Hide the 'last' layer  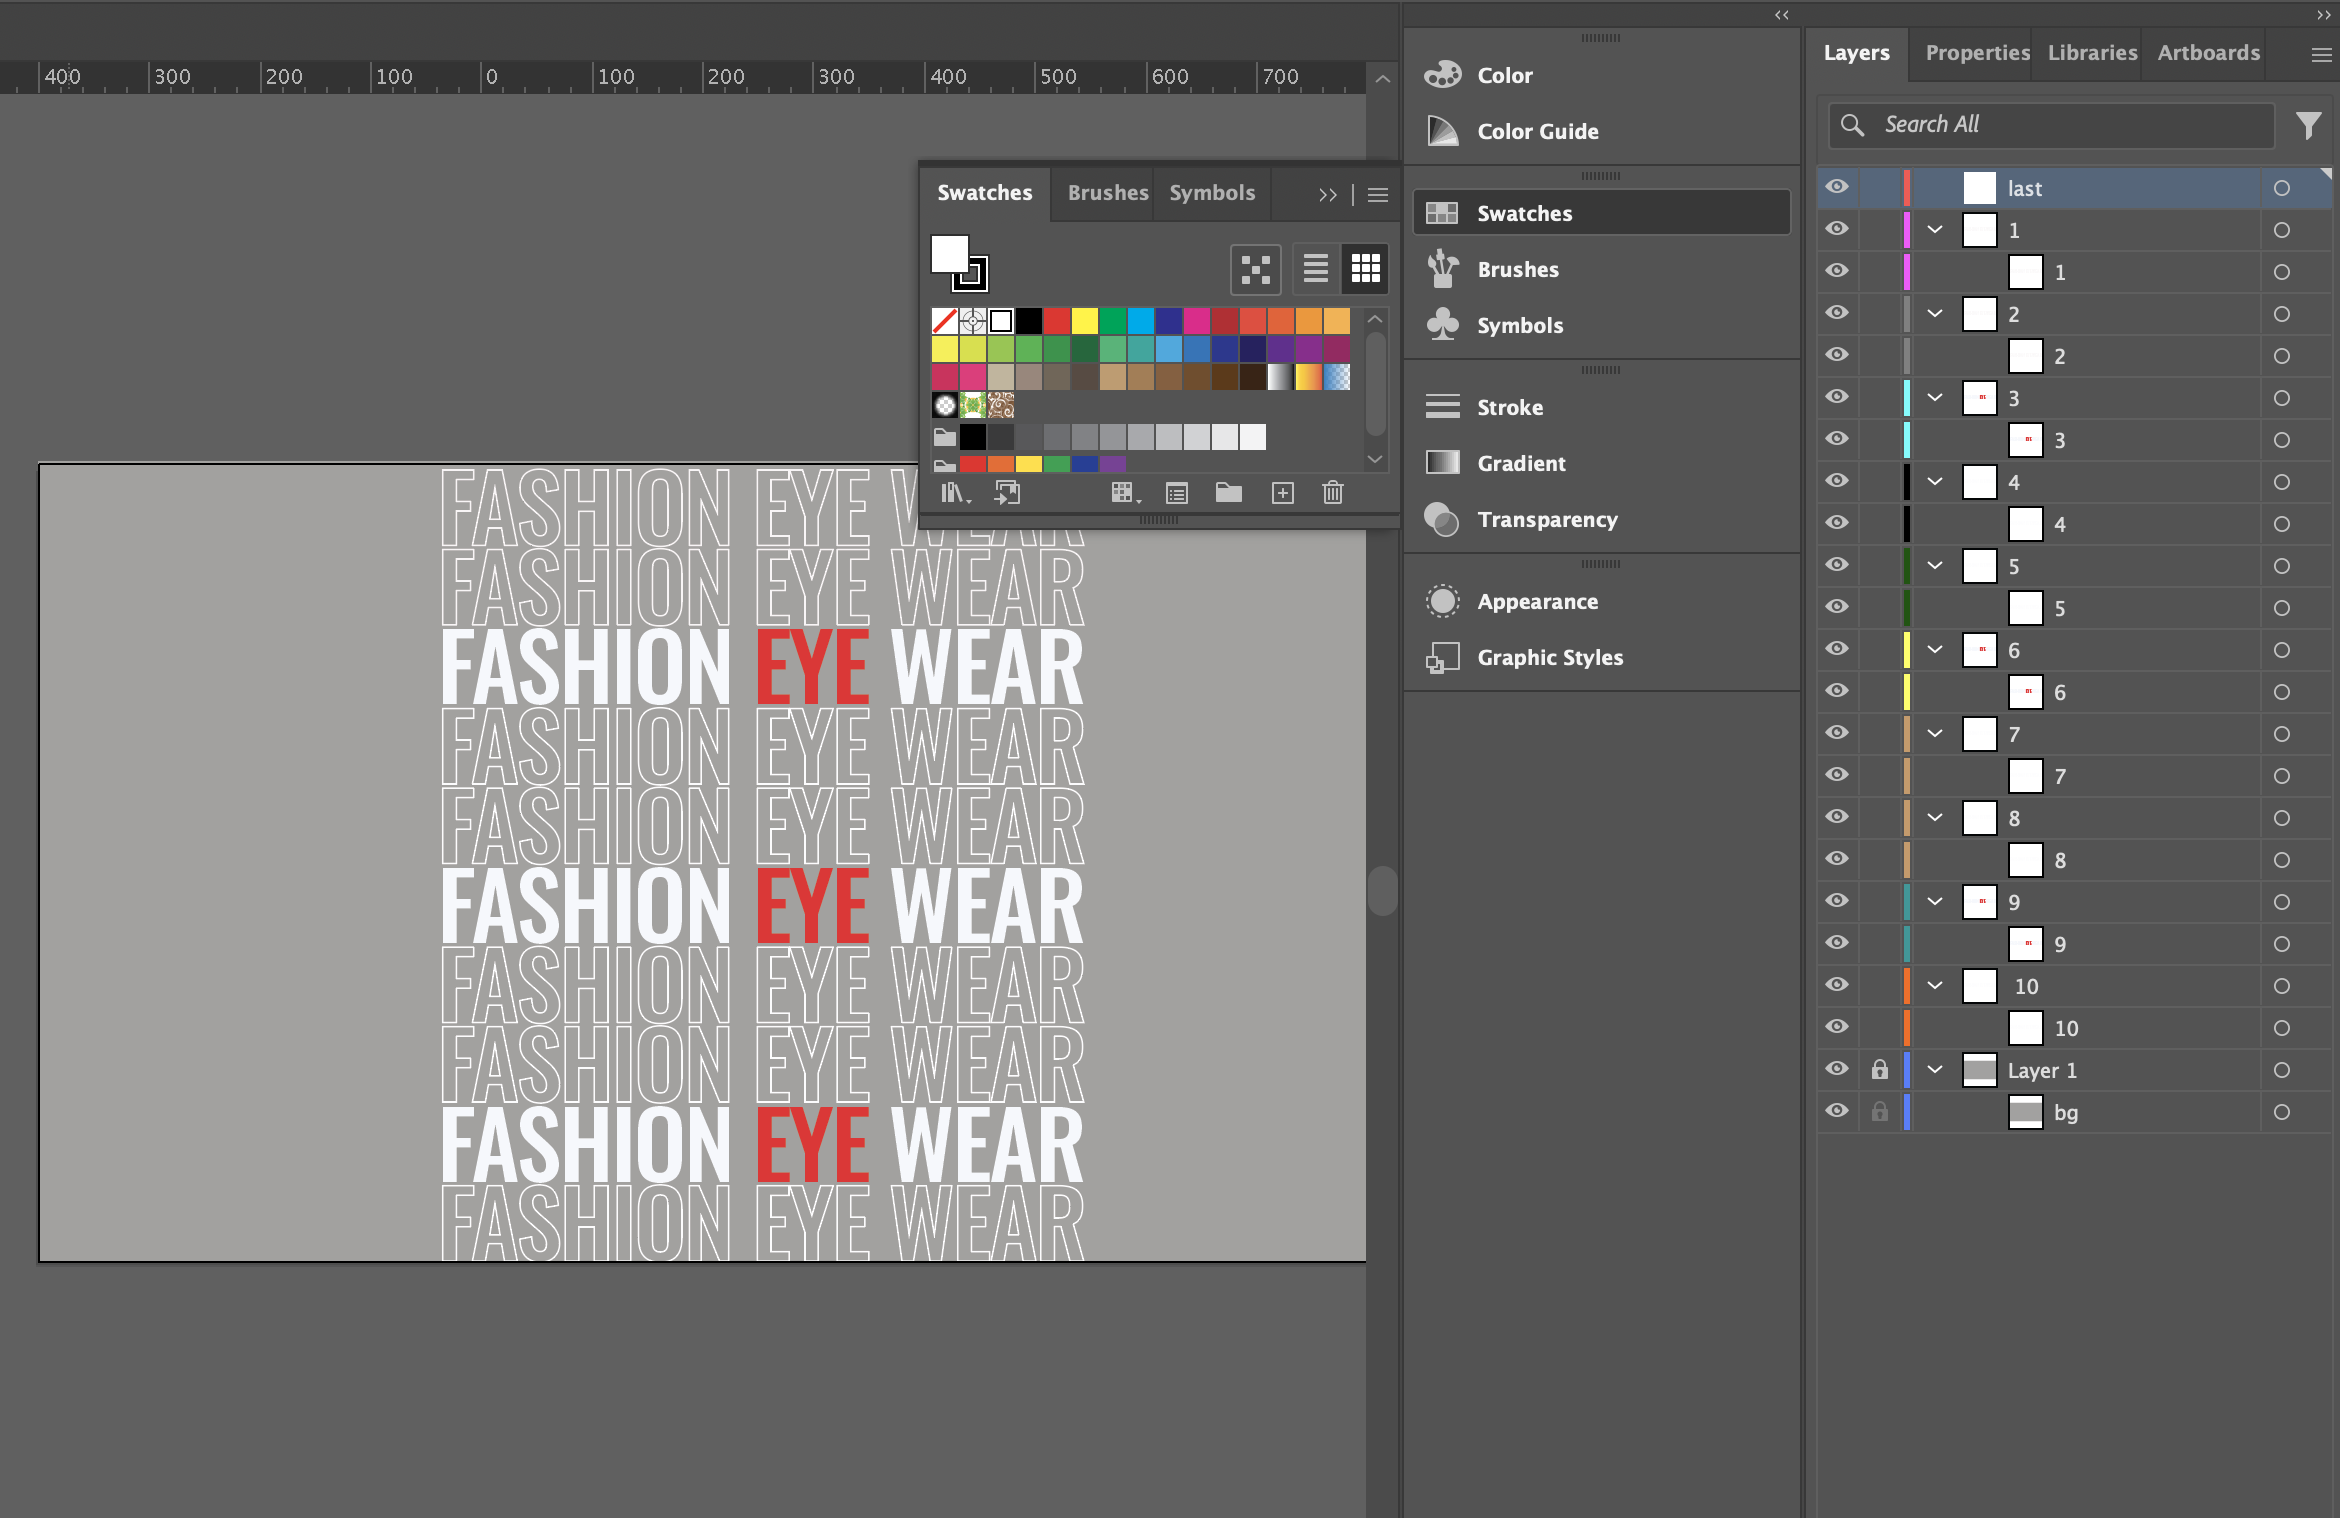coord(1837,187)
